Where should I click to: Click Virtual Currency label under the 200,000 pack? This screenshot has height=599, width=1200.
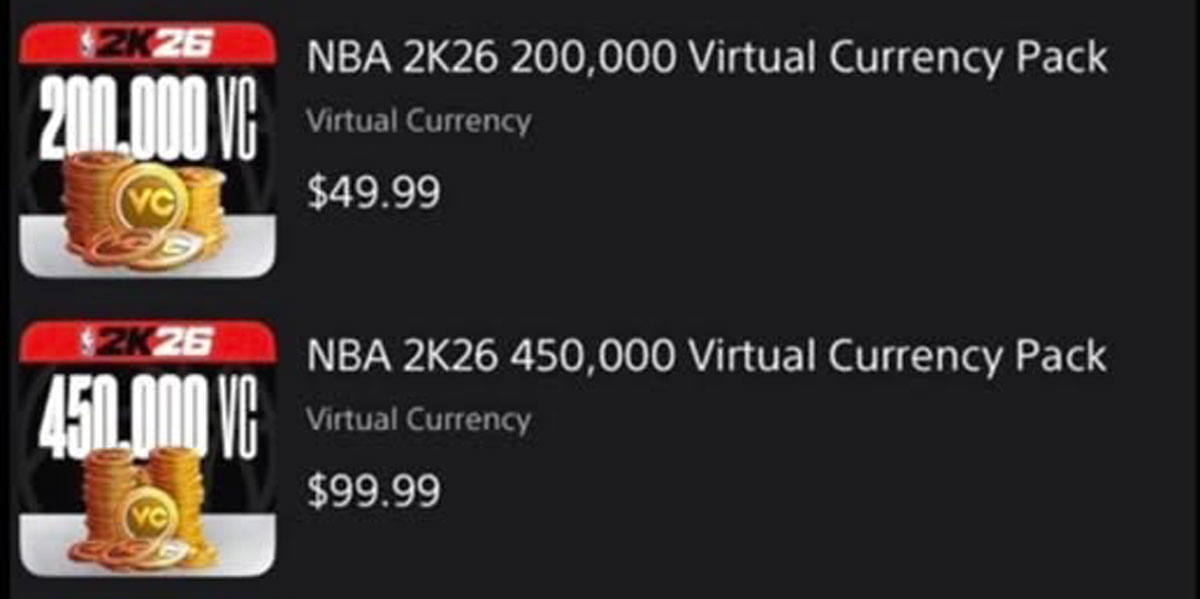pos(418,122)
